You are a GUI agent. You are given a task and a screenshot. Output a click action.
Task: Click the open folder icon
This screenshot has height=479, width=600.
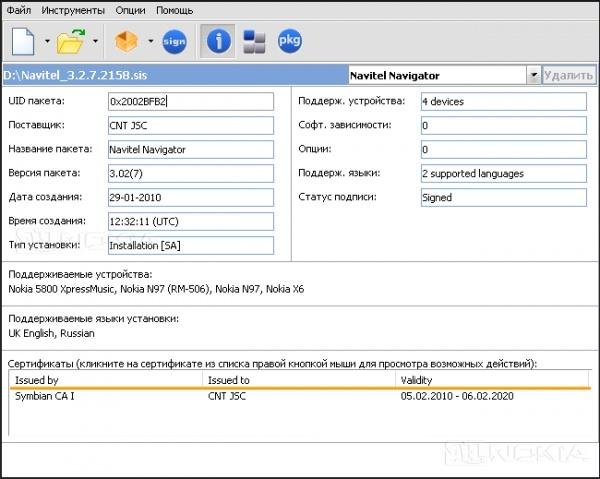(71, 41)
